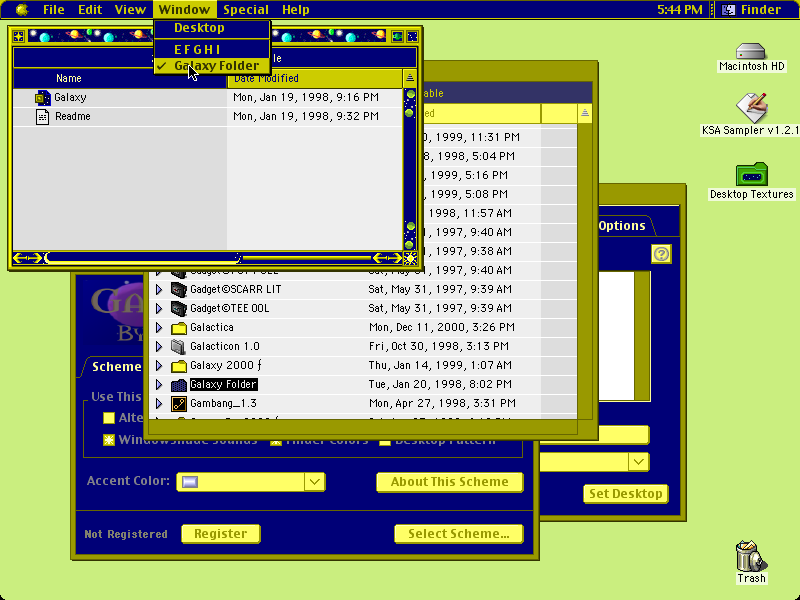The image size is (800, 600).
Task: Click the Galaxy Folder window close box
Action: 19,36
